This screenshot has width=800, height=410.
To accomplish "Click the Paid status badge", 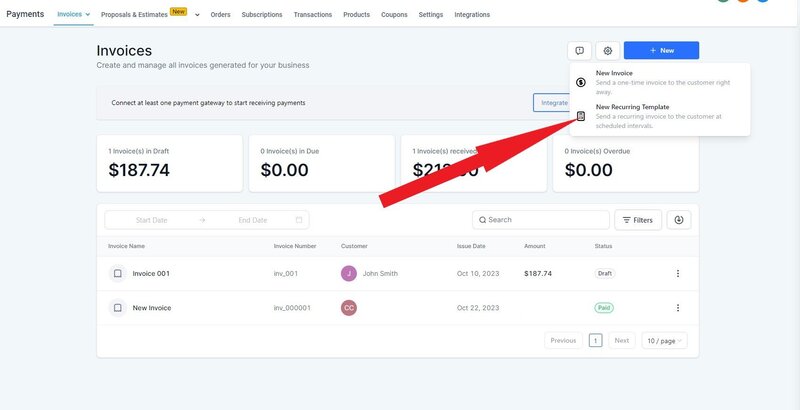I will (x=604, y=308).
